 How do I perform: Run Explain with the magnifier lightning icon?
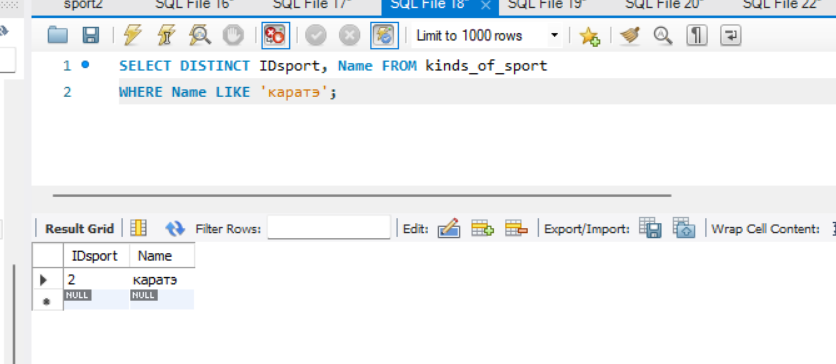[199, 36]
